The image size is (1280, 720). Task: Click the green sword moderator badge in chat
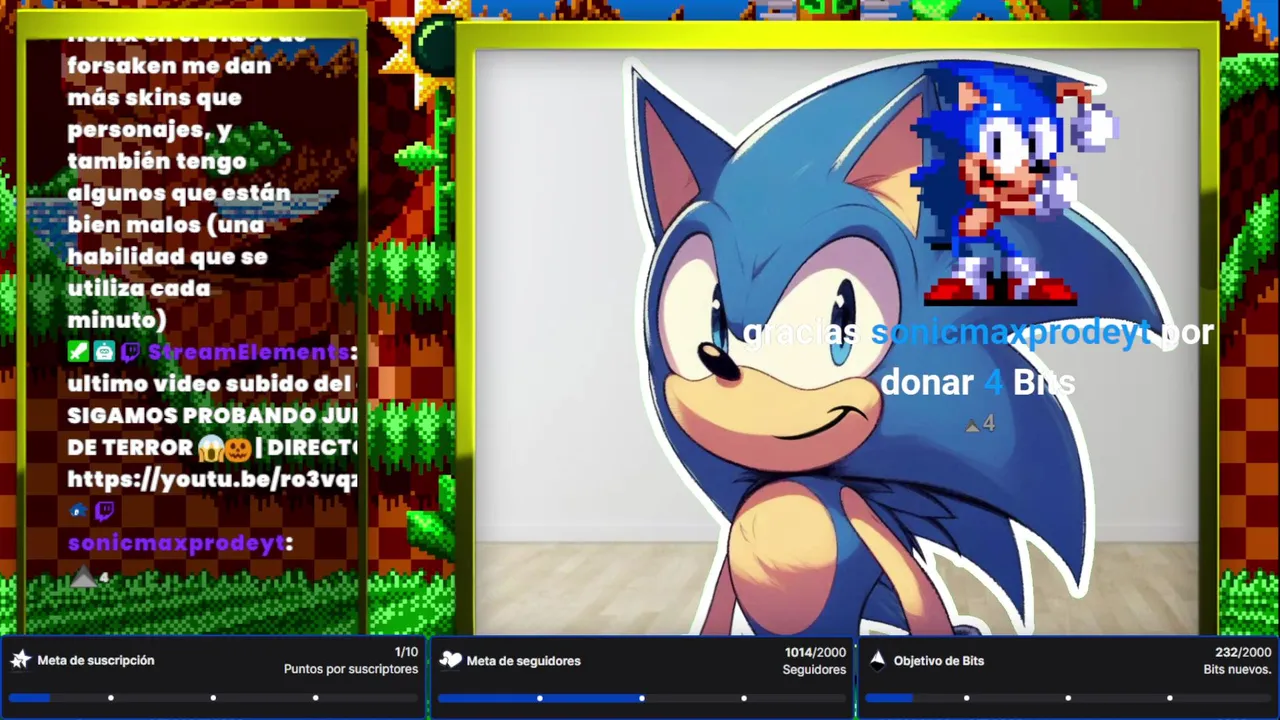click(x=79, y=351)
